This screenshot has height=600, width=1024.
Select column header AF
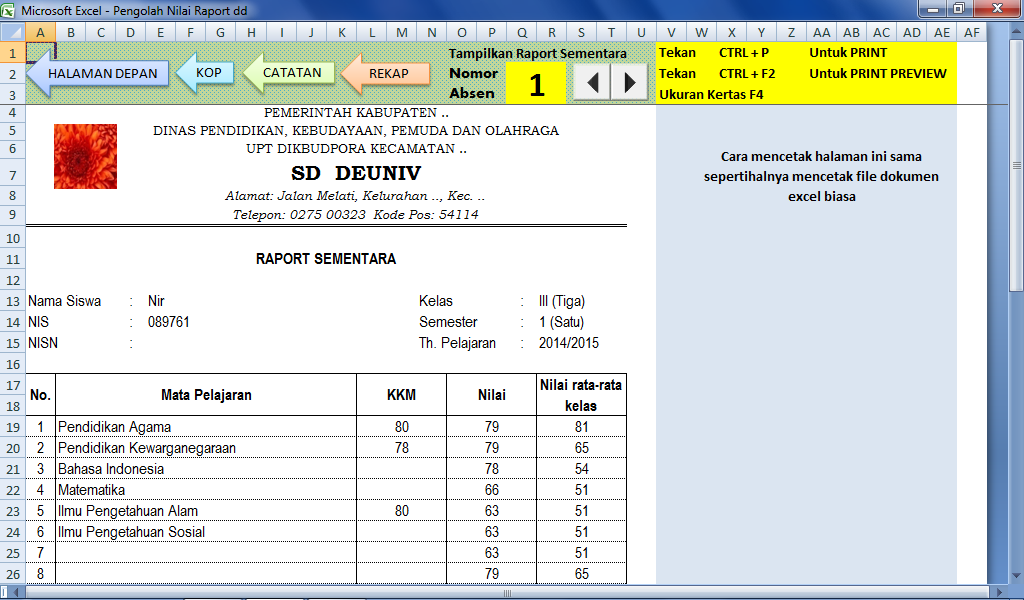click(x=970, y=32)
